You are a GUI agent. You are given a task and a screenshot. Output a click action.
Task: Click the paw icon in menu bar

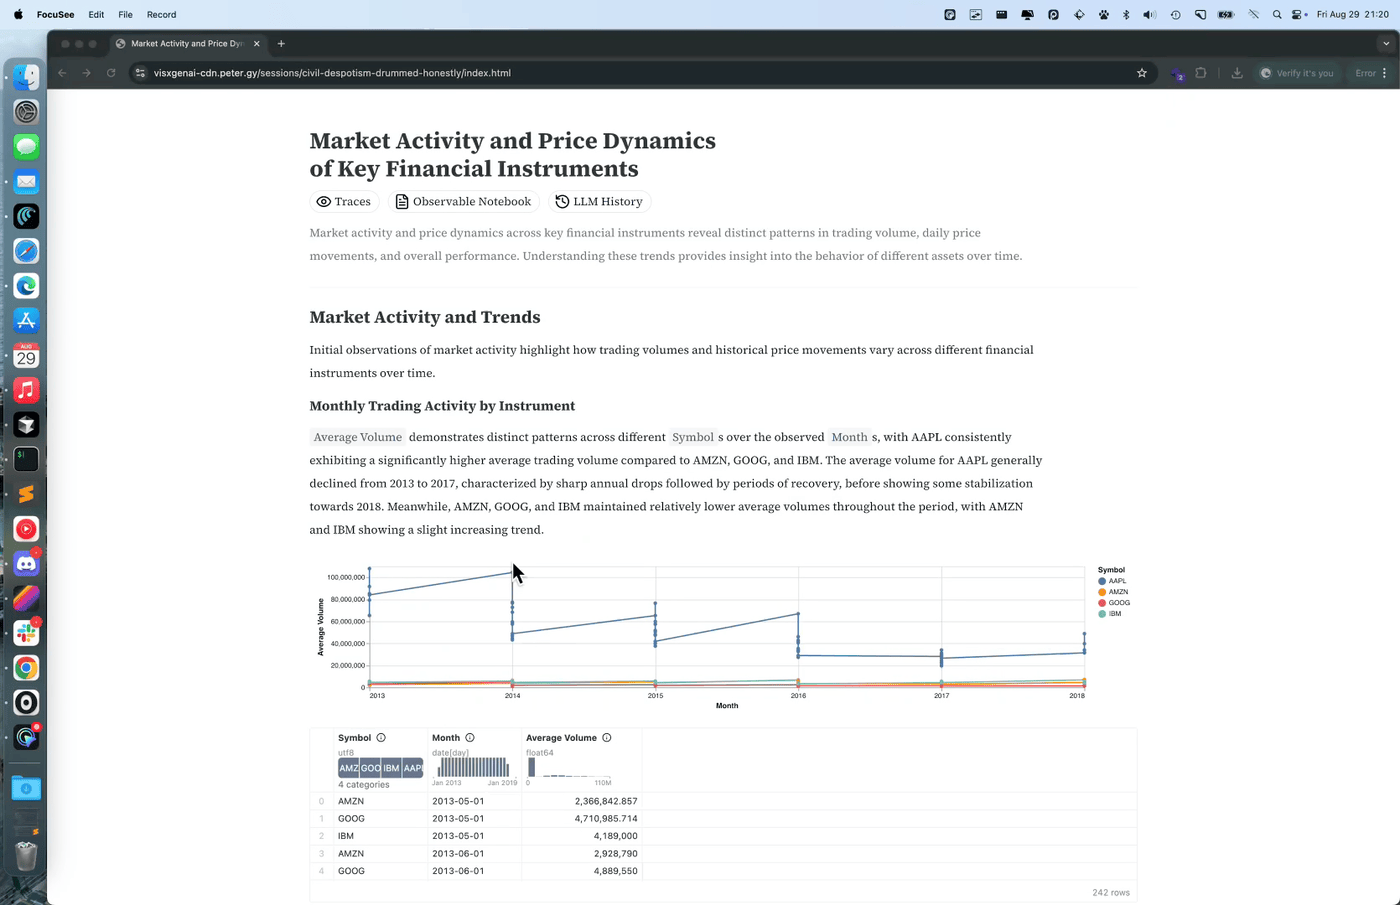[1104, 15]
